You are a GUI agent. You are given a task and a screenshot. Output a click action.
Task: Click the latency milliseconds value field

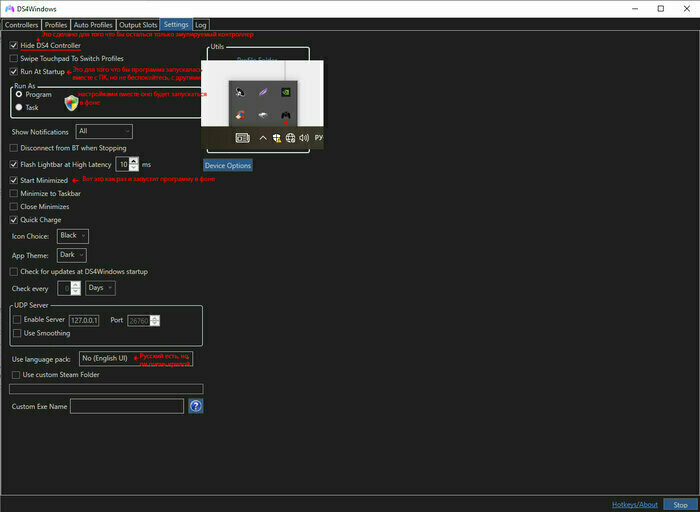coord(123,164)
